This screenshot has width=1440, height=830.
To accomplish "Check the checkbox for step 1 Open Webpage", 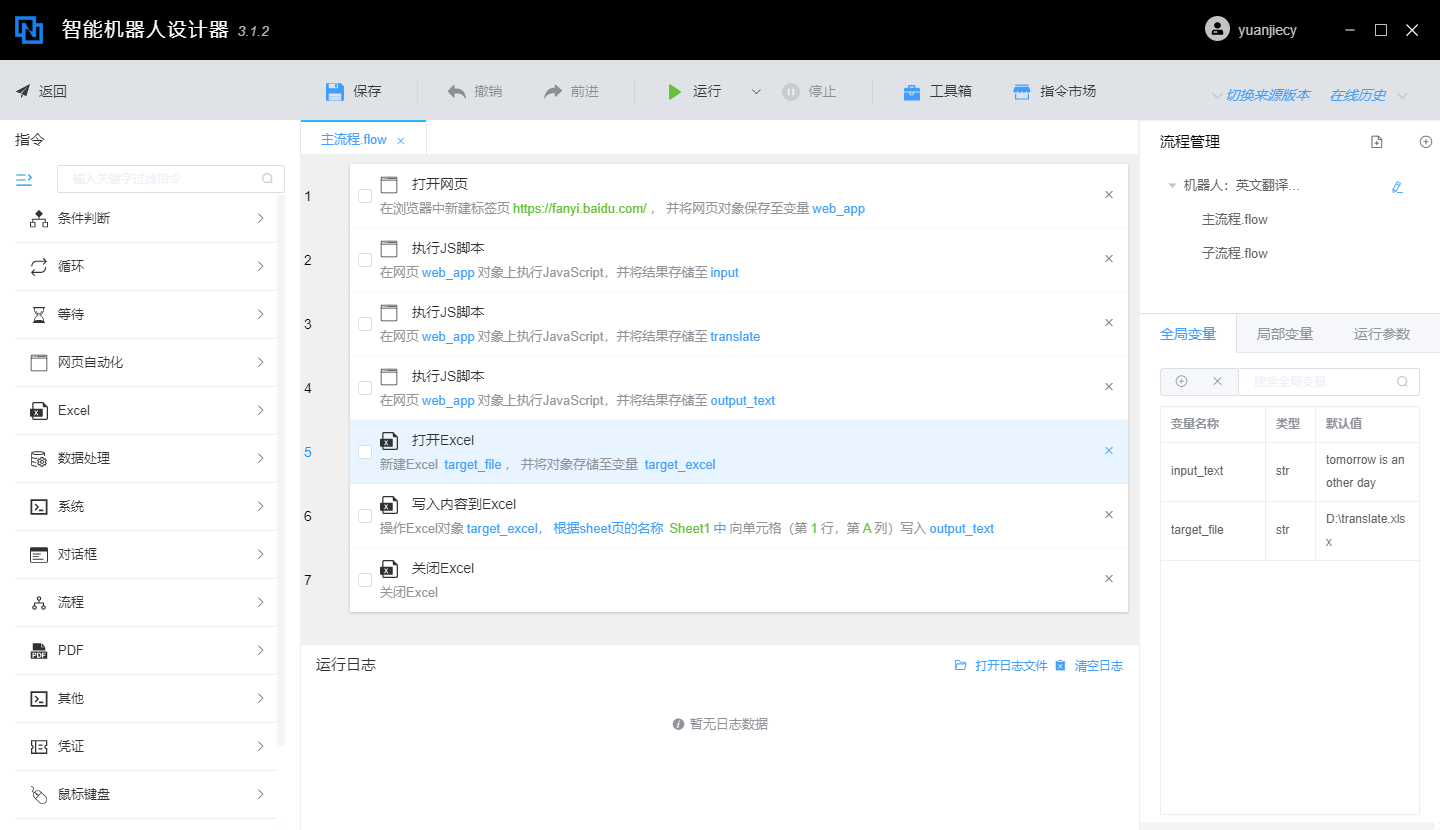I will click(x=365, y=196).
